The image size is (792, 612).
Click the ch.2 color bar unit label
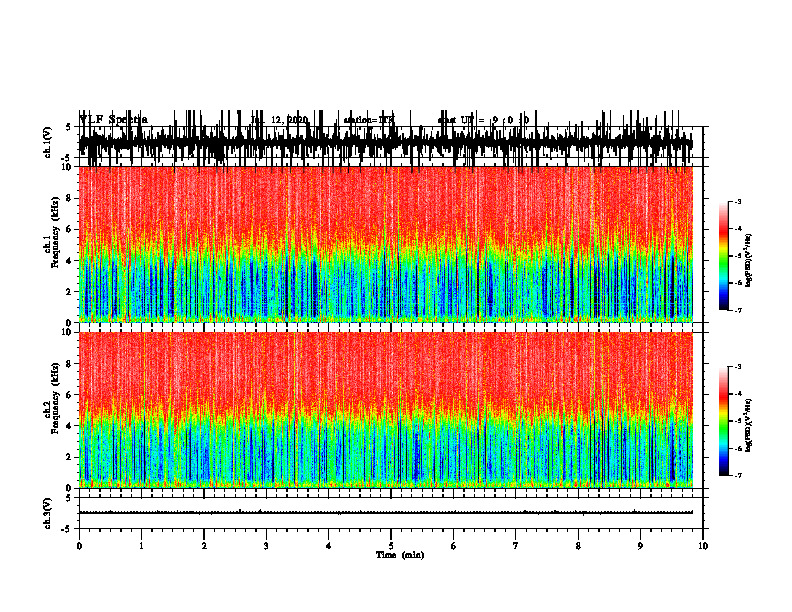(749, 425)
